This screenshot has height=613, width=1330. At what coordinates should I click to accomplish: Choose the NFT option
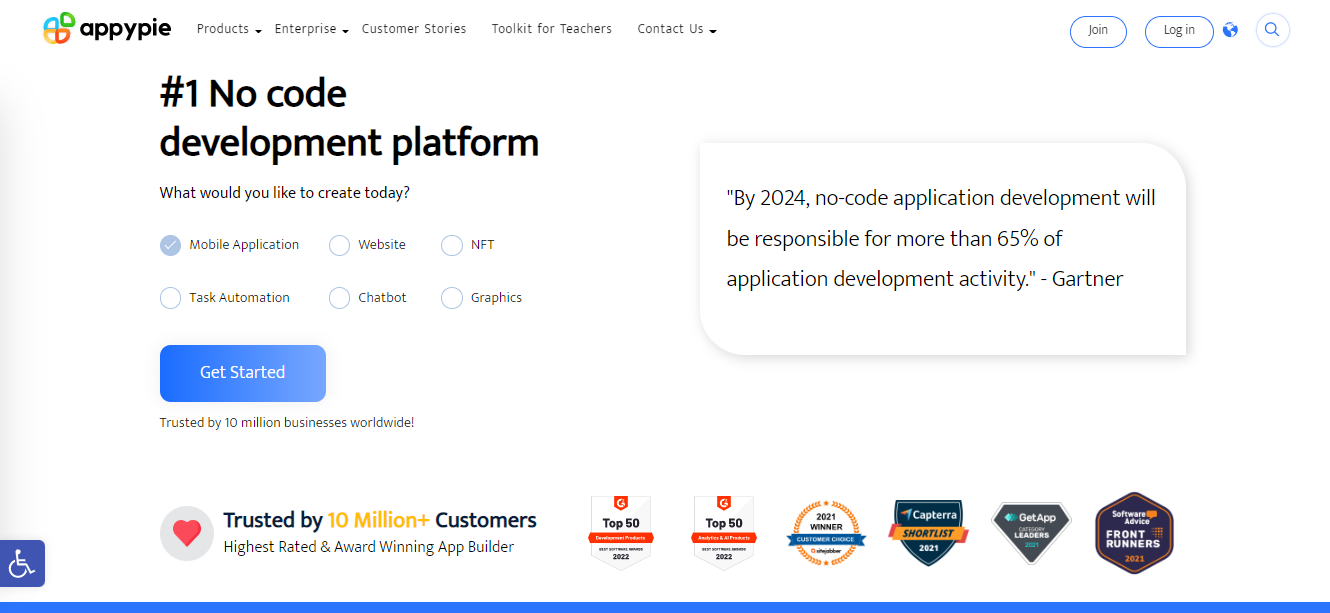pyautogui.click(x=468, y=245)
